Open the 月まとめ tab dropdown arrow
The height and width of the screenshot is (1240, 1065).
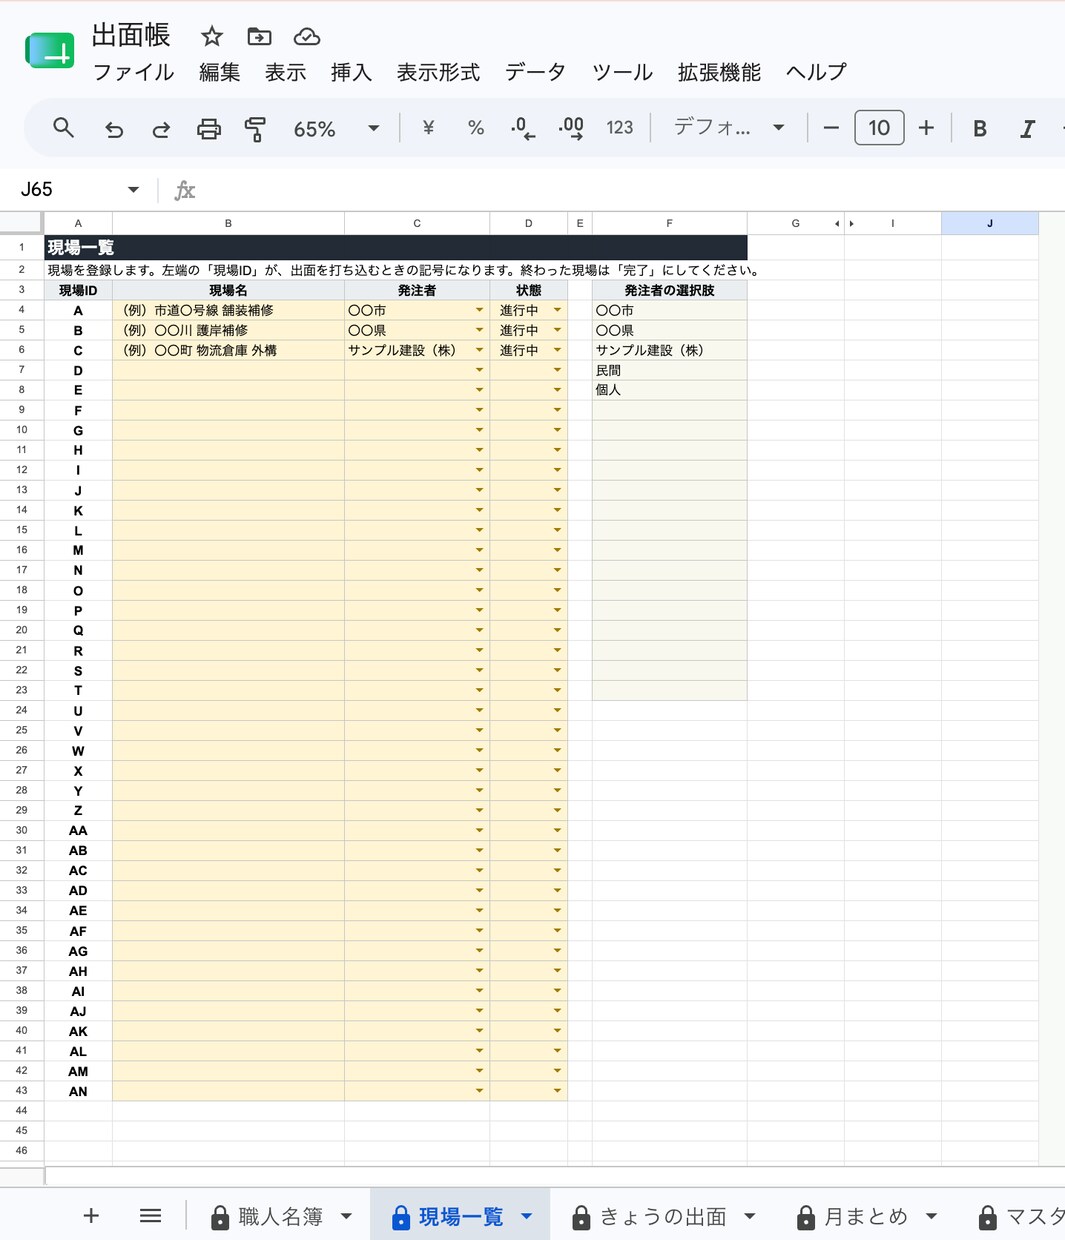tap(931, 1217)
